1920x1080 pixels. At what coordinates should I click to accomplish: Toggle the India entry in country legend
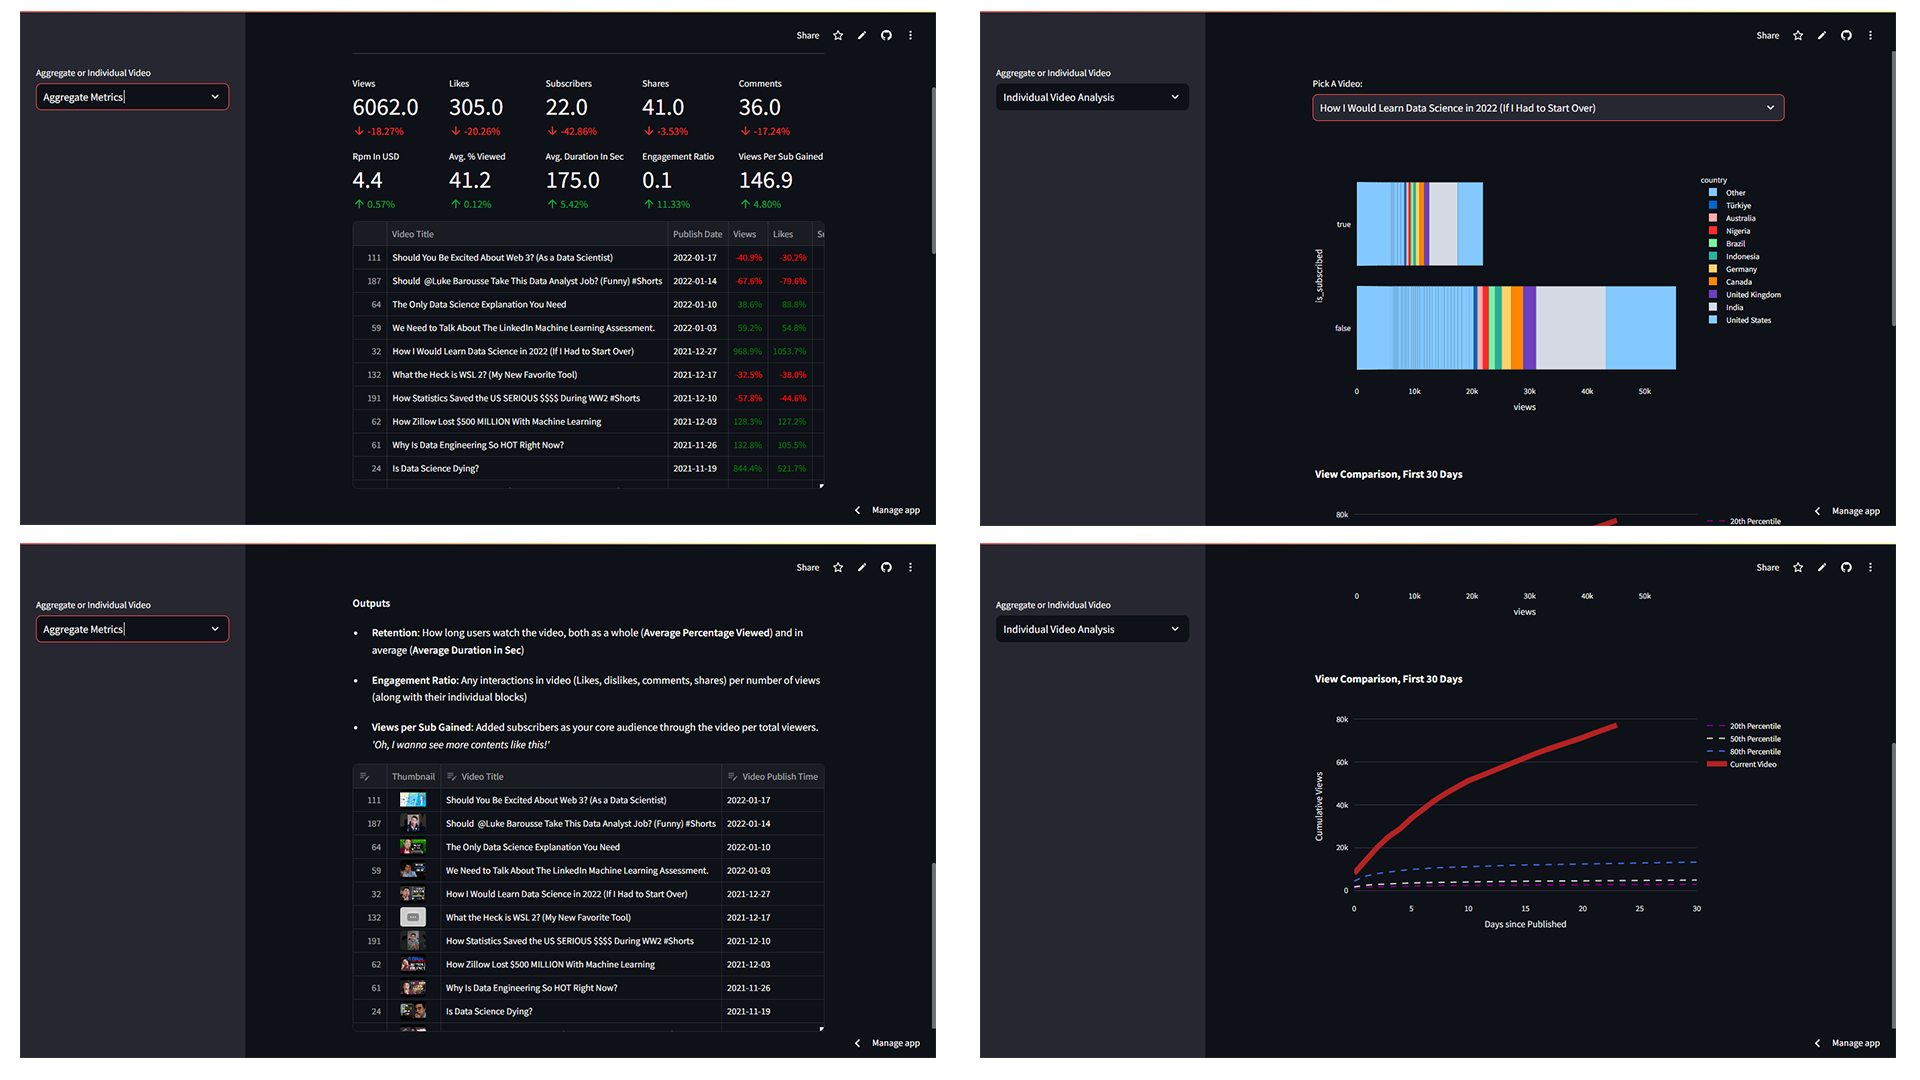point(1734,308)
